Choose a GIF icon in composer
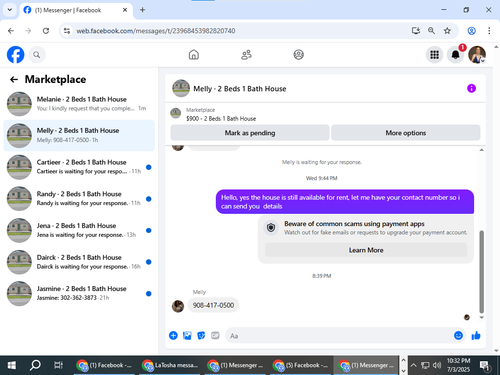The image size is (500, 375). click(x=215, y=335)
